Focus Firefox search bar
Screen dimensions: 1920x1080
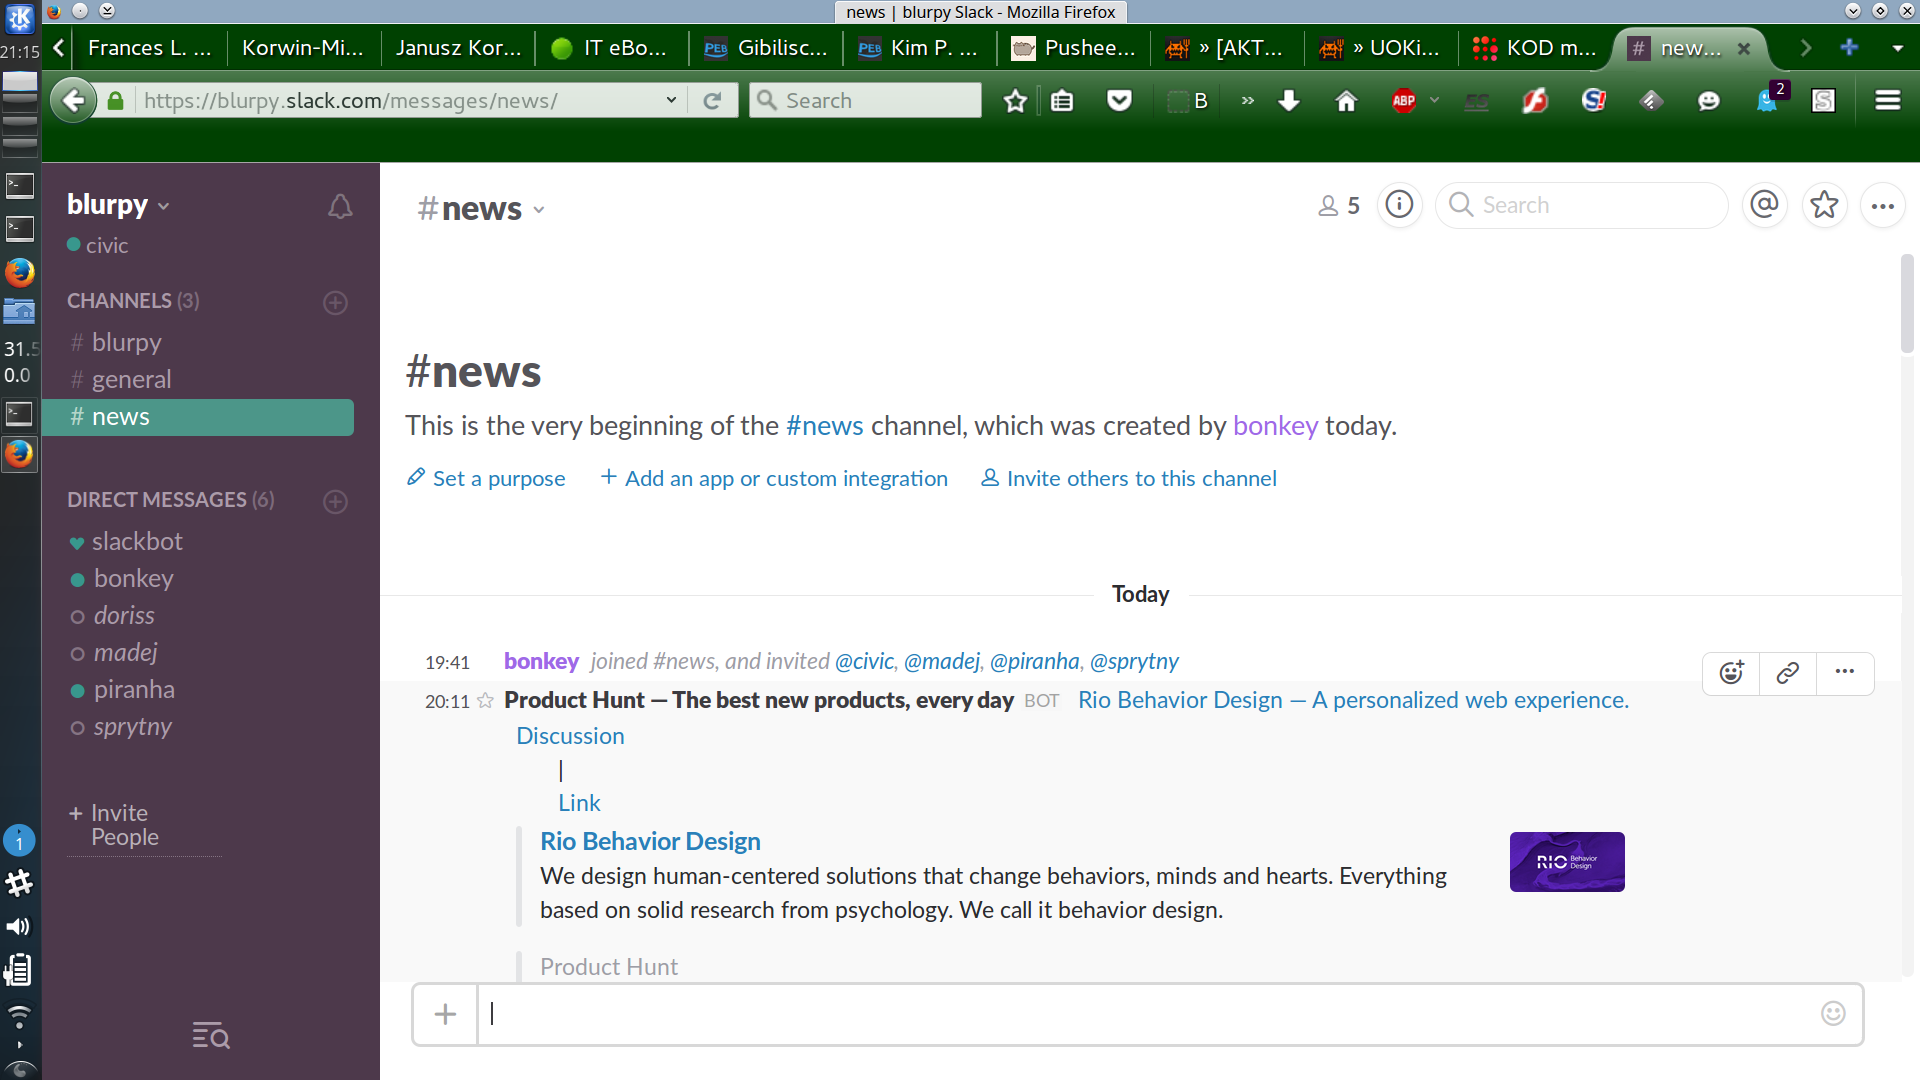point(865,100)
